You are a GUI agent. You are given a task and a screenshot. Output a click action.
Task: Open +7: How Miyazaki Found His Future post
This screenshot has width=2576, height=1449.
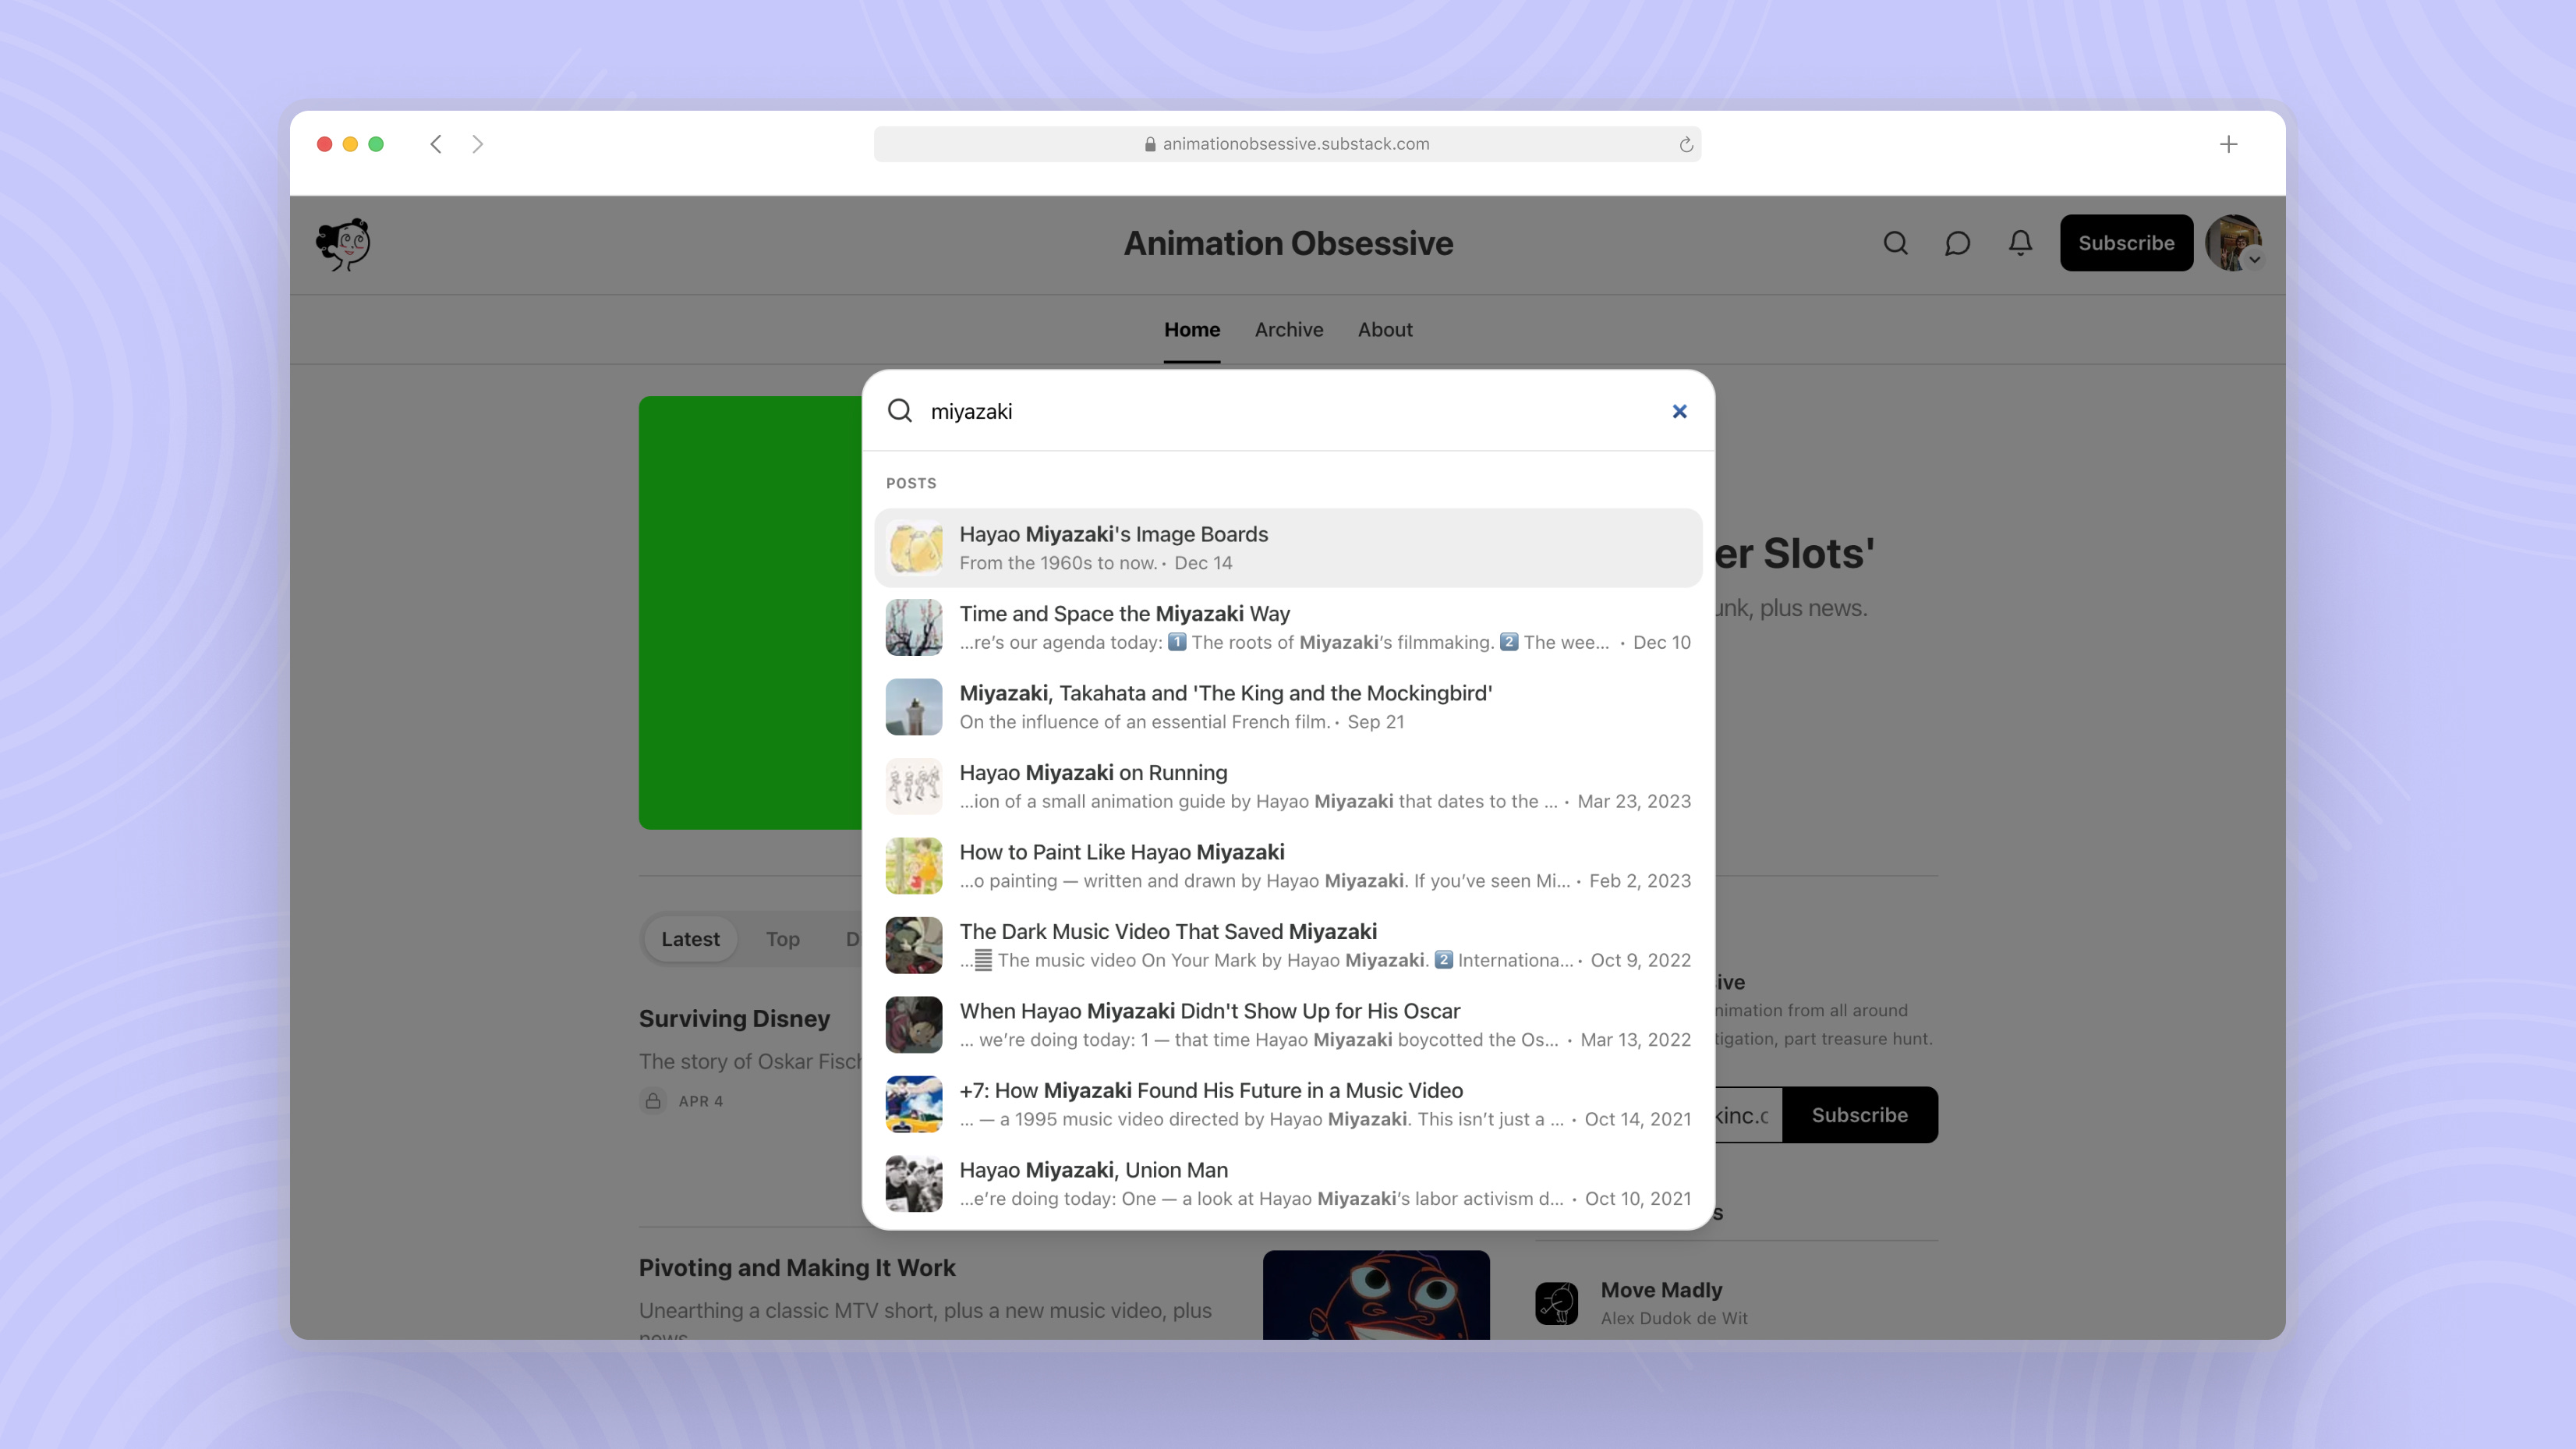tap(1288, 1104)
